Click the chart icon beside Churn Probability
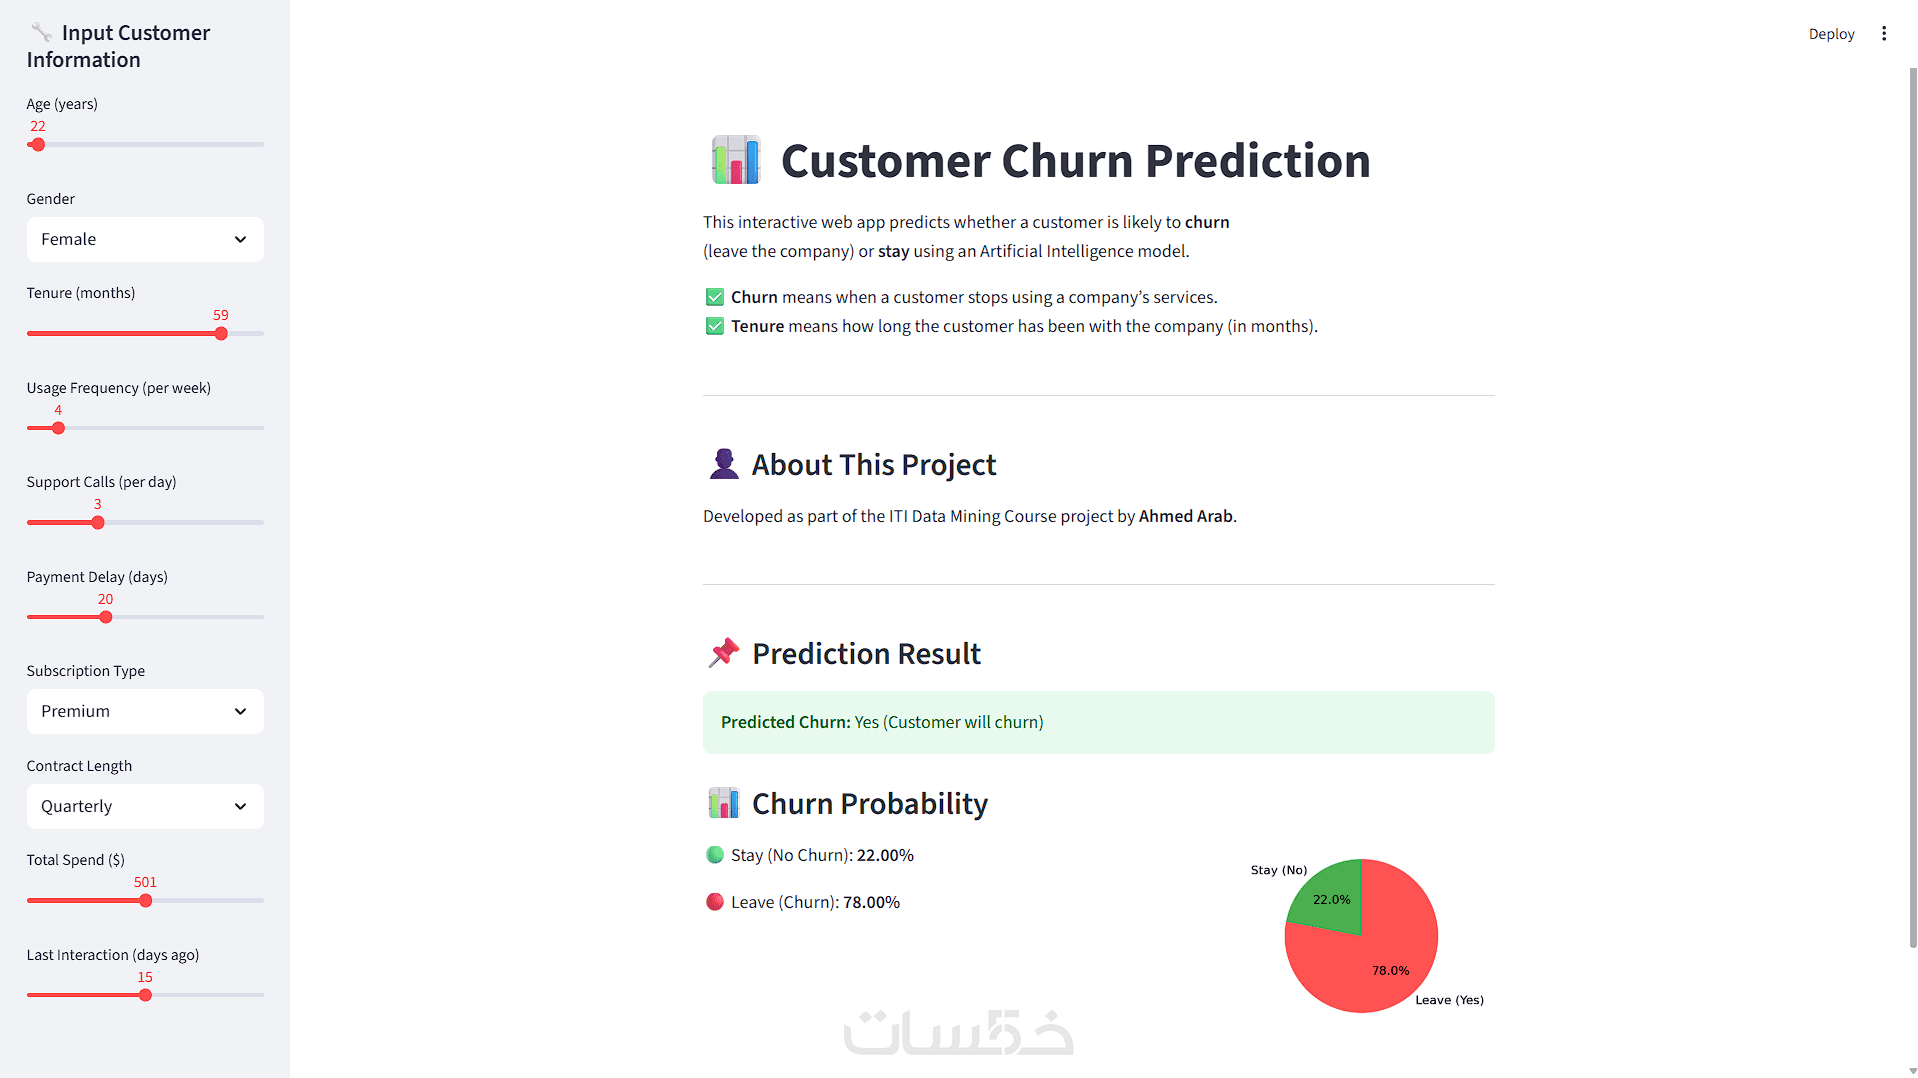The width and height of the screenshot is (1918, 1078). coord(724,803)
